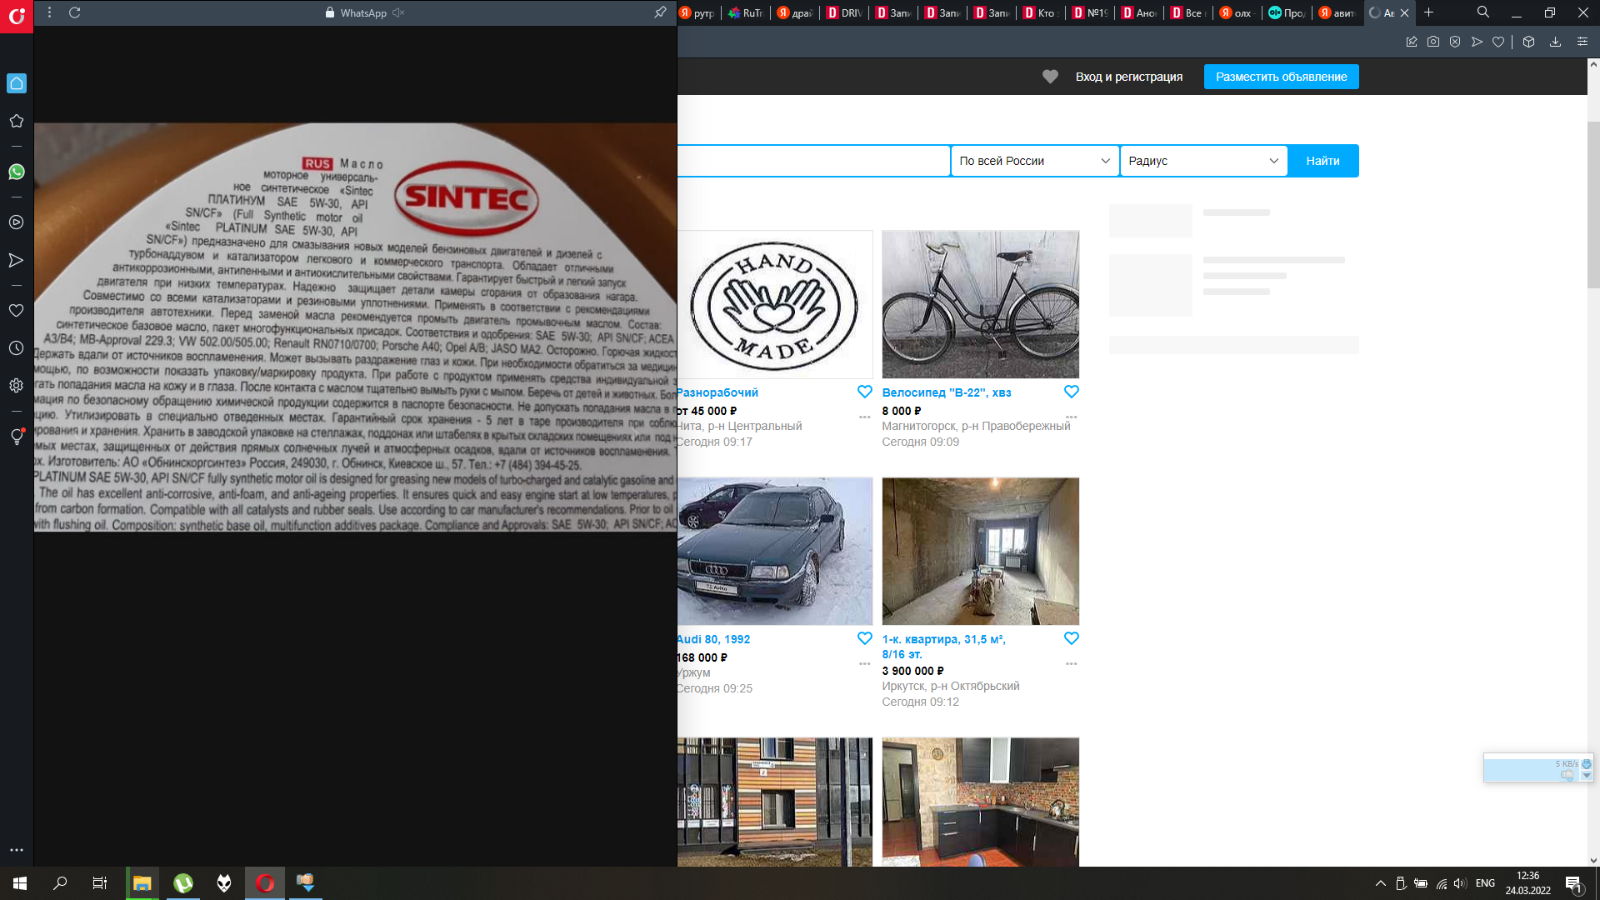Add page to bookmarks with heart toolbar icon

[x=1498, y=42]
